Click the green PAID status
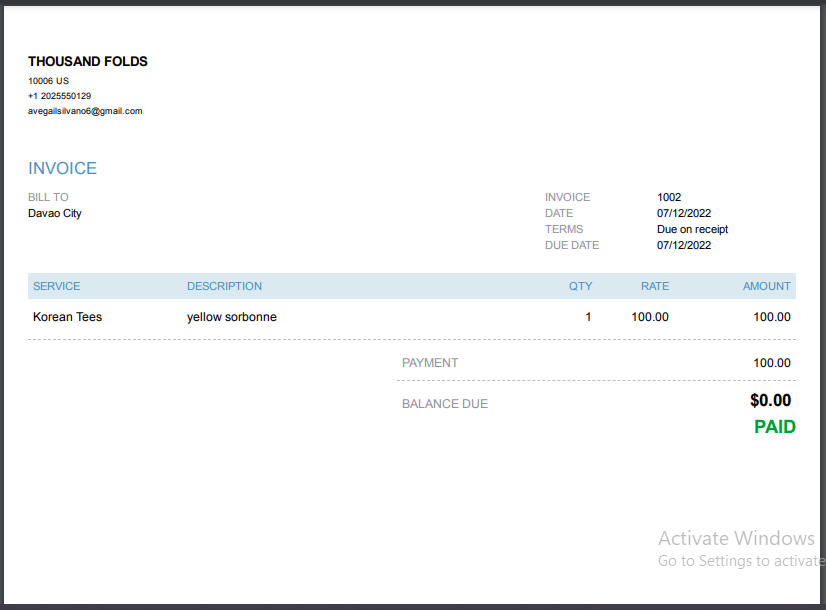 (775, 427)
